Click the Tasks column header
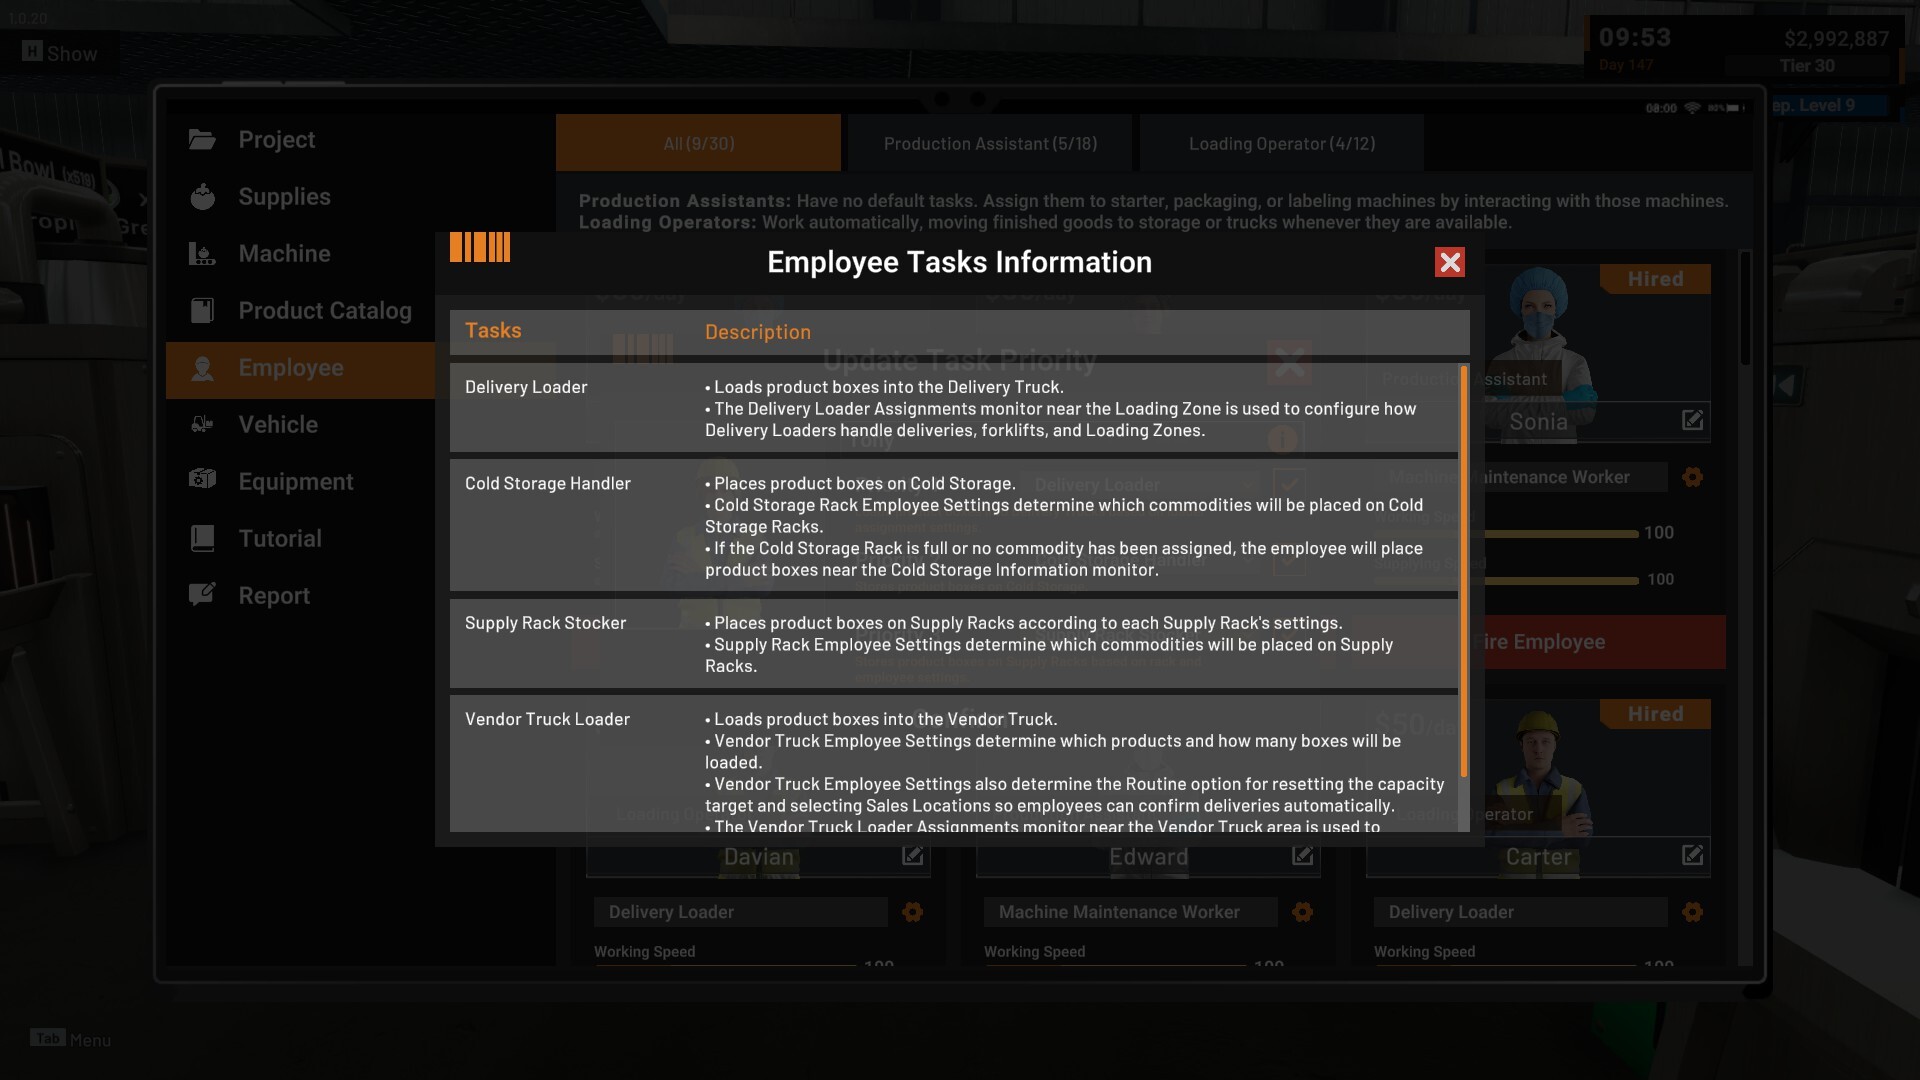This screenshot has width=1920, height=1080. pyautogui.click(x=493, y=331)
